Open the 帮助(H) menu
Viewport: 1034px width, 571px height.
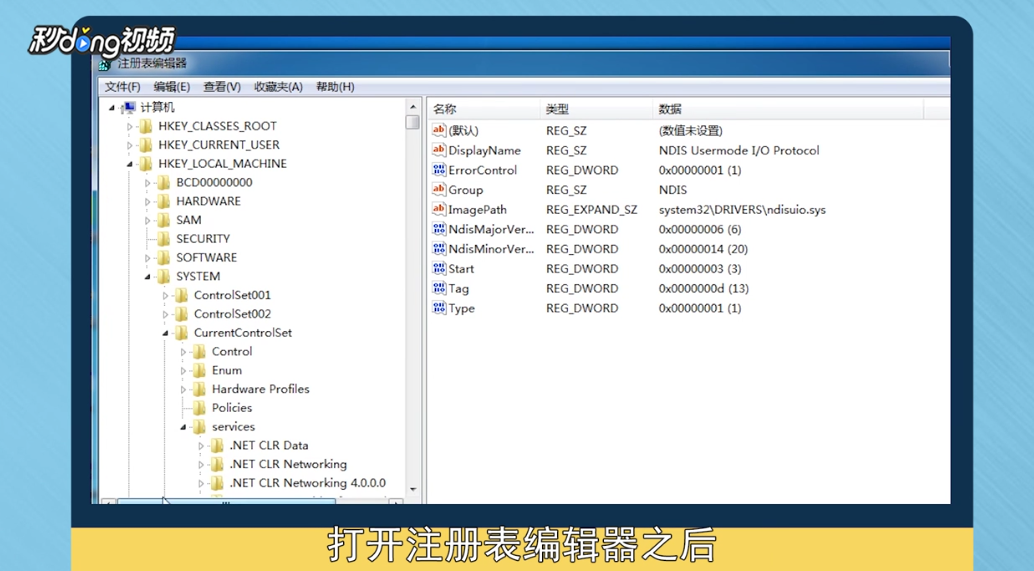(335, 87)
